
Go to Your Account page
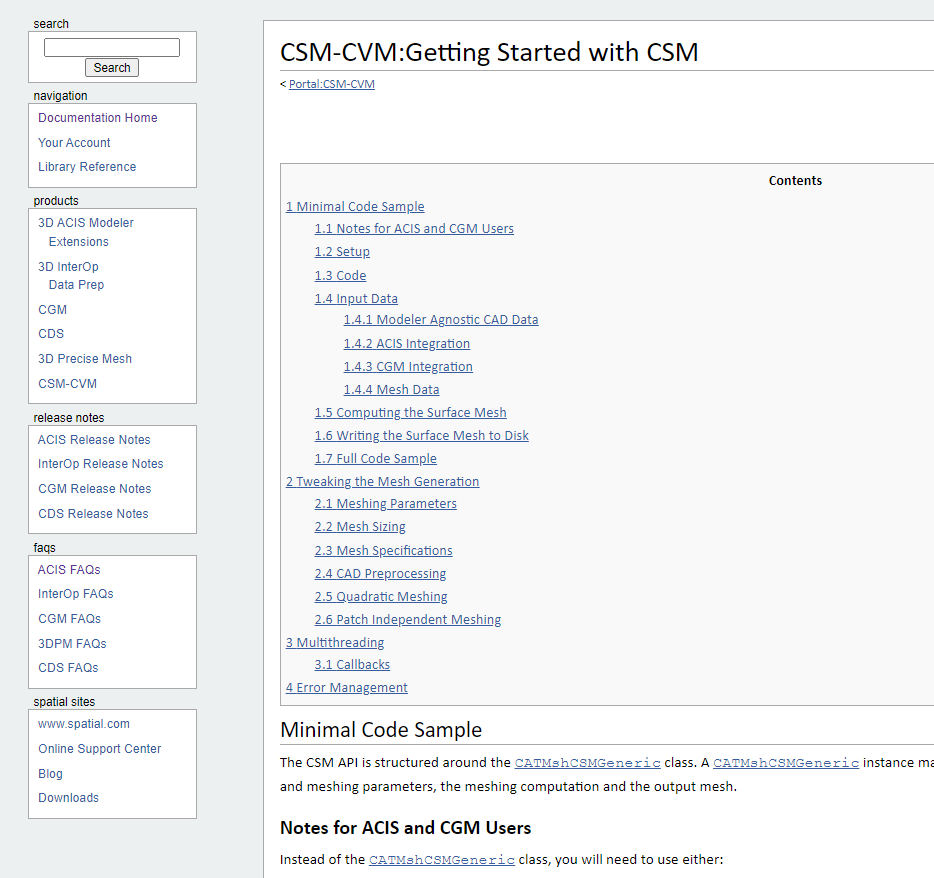point(74,143)
